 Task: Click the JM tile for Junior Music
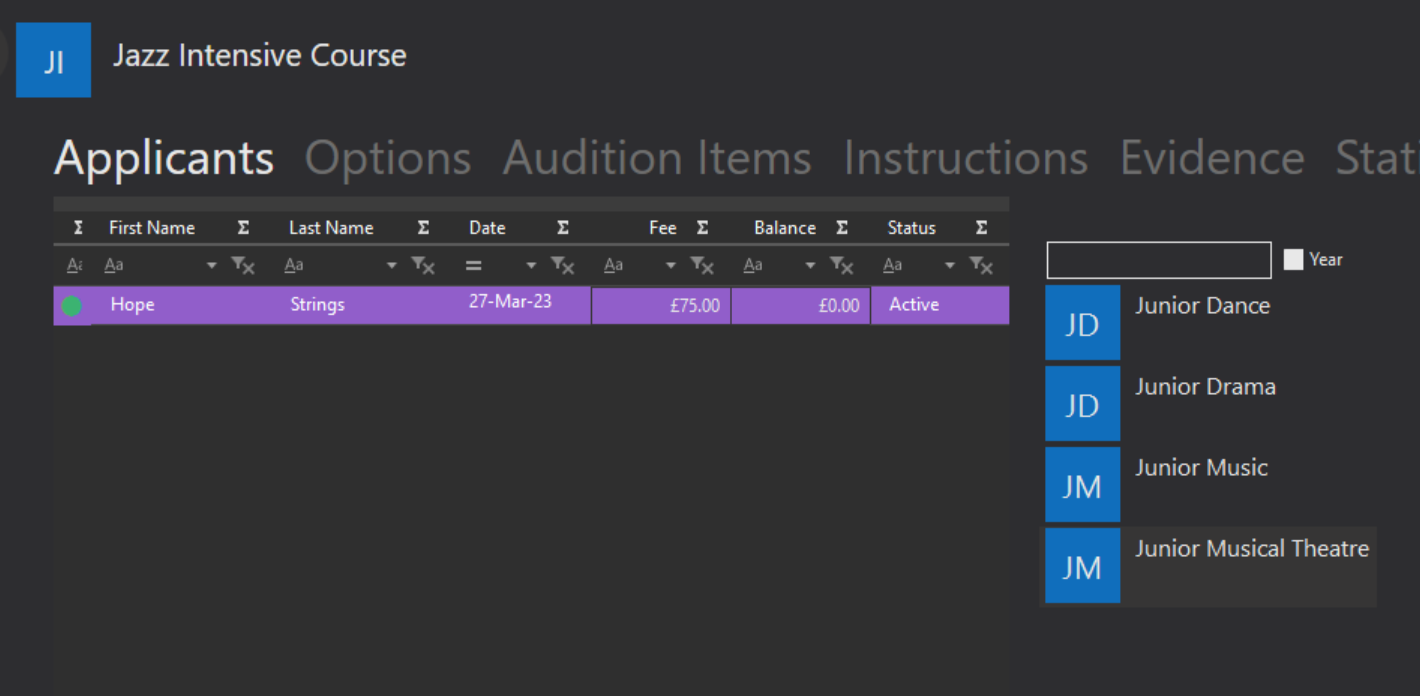(x=1082, y=485)
